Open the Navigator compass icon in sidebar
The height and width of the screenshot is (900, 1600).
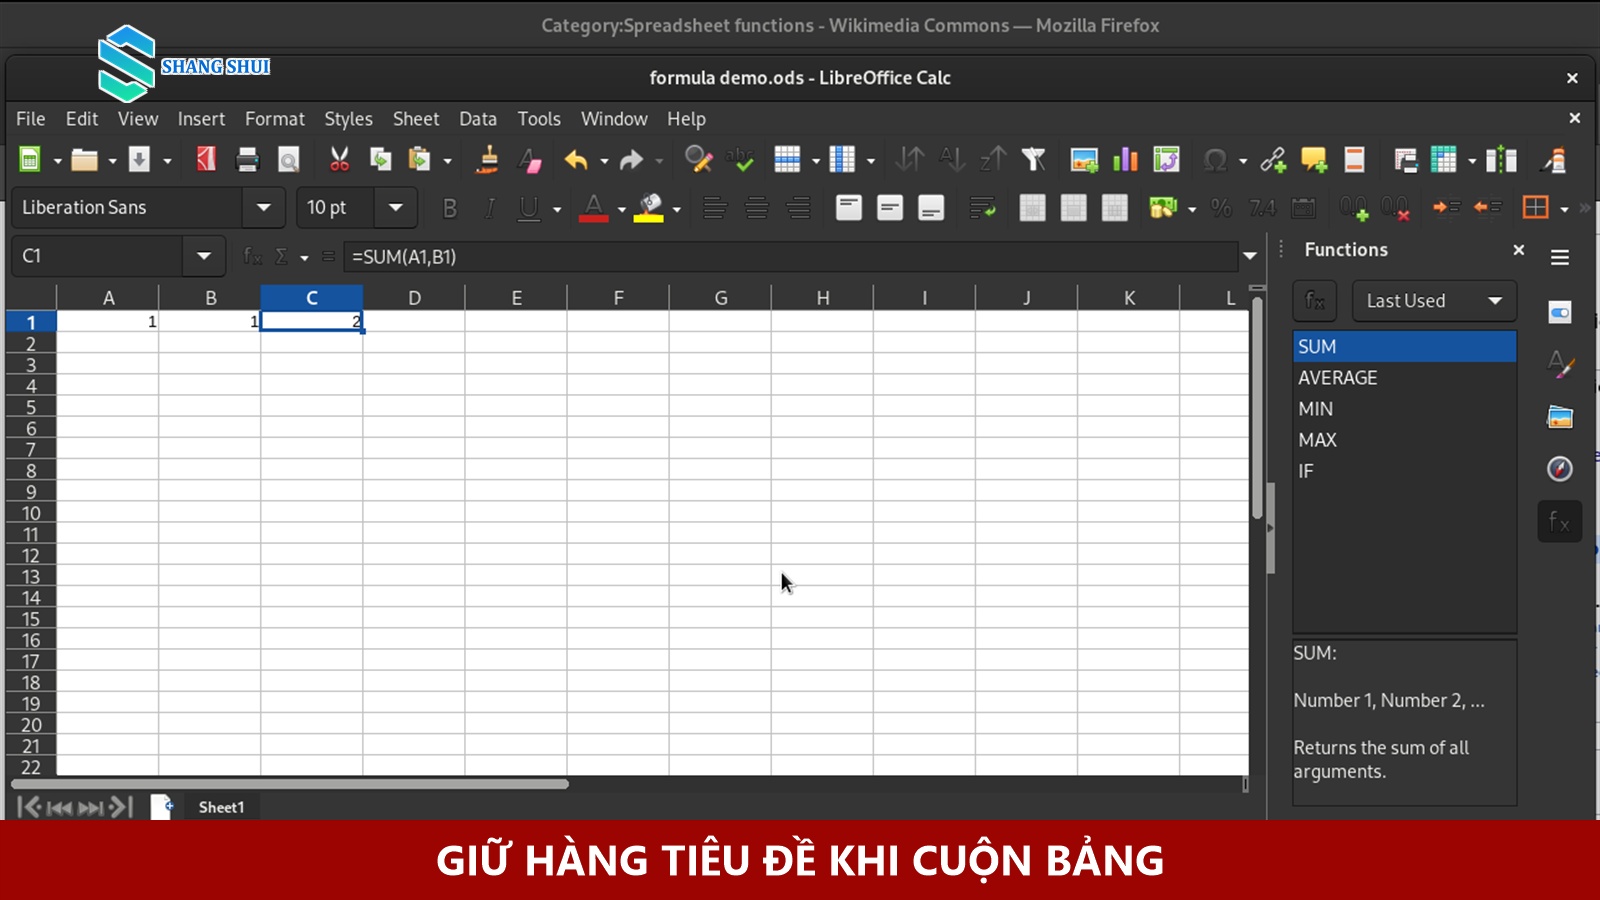1560,468
